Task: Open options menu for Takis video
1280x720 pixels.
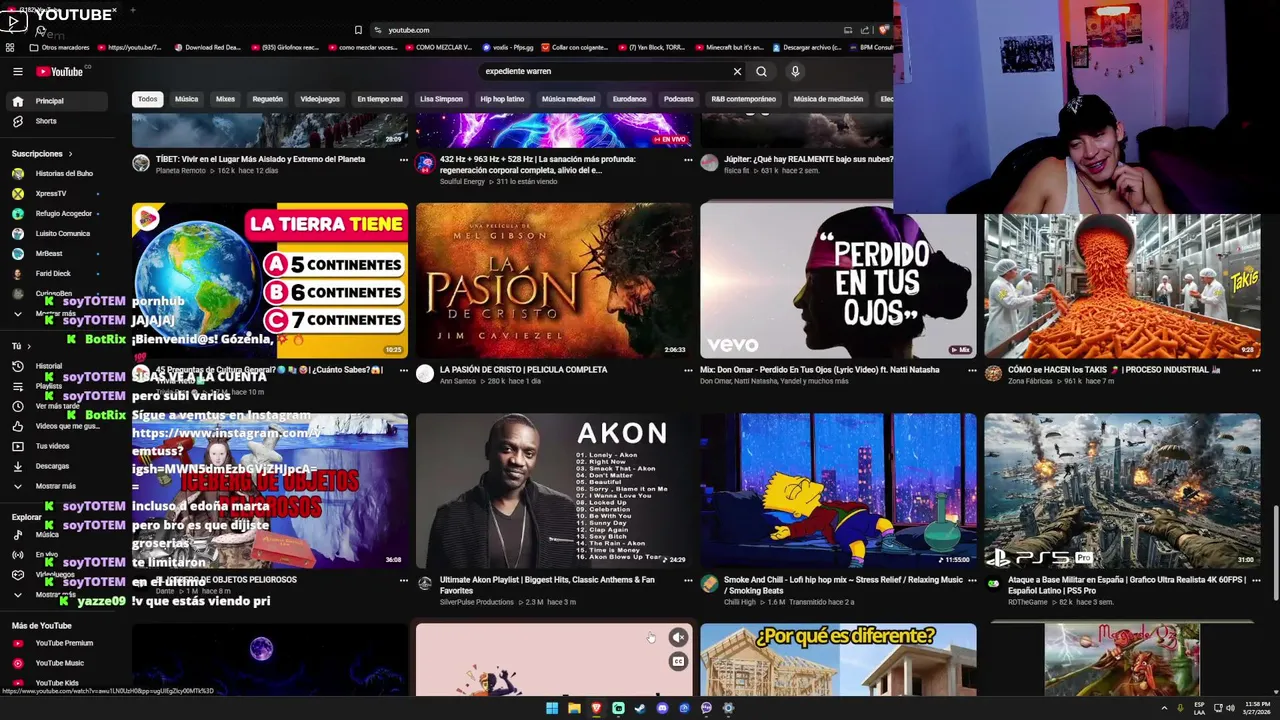Action: point(1256,370)
